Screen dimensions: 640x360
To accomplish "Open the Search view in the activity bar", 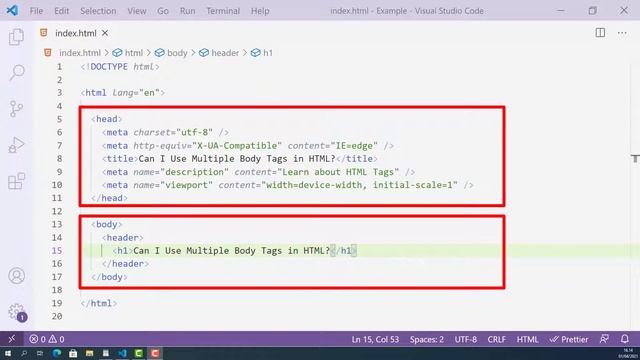I will coord(17,73).
